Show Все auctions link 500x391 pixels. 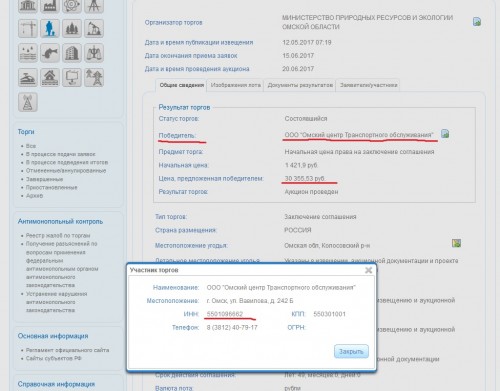point(31,146)
